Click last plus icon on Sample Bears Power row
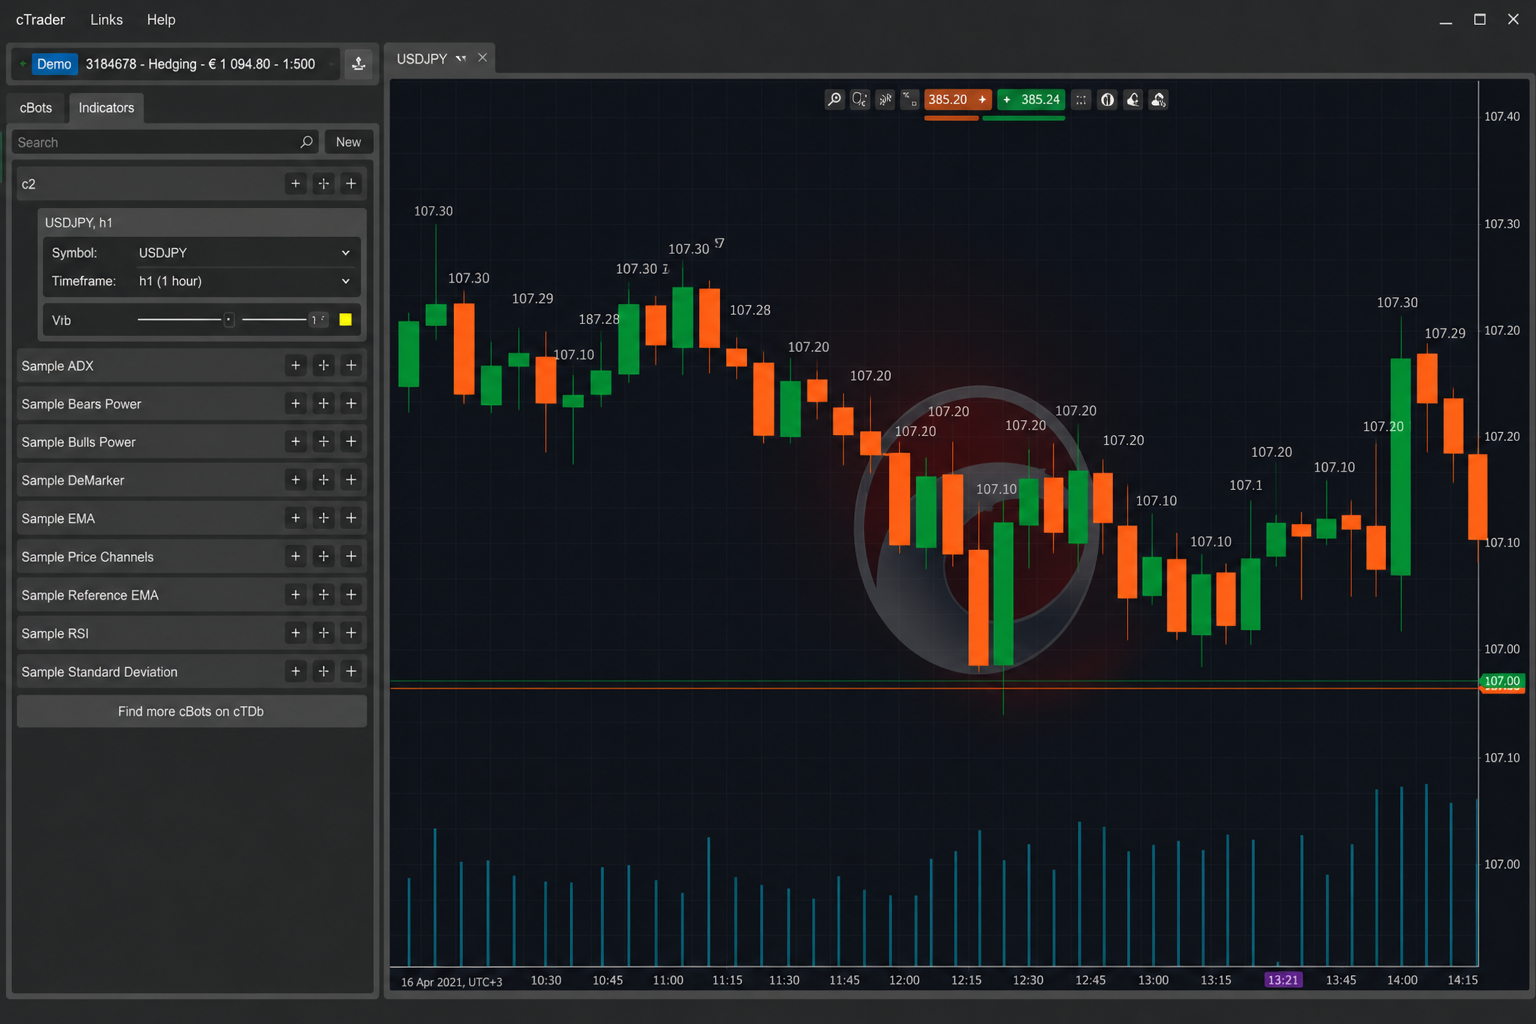The height and width of the screenshot is (1024, 1536). pyautogui.click(x=351, y=404)
